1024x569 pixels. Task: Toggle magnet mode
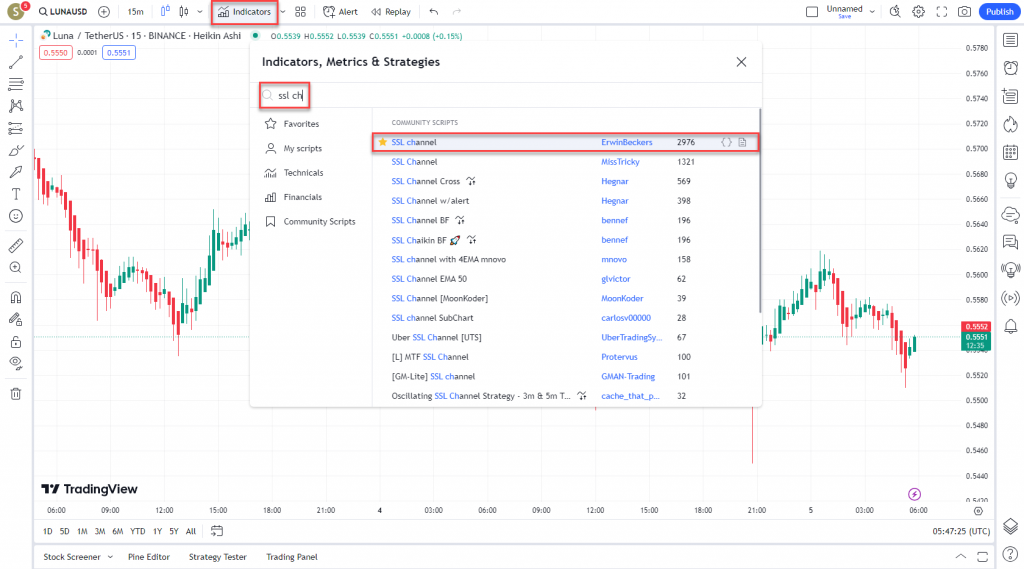tap(16, 297)
